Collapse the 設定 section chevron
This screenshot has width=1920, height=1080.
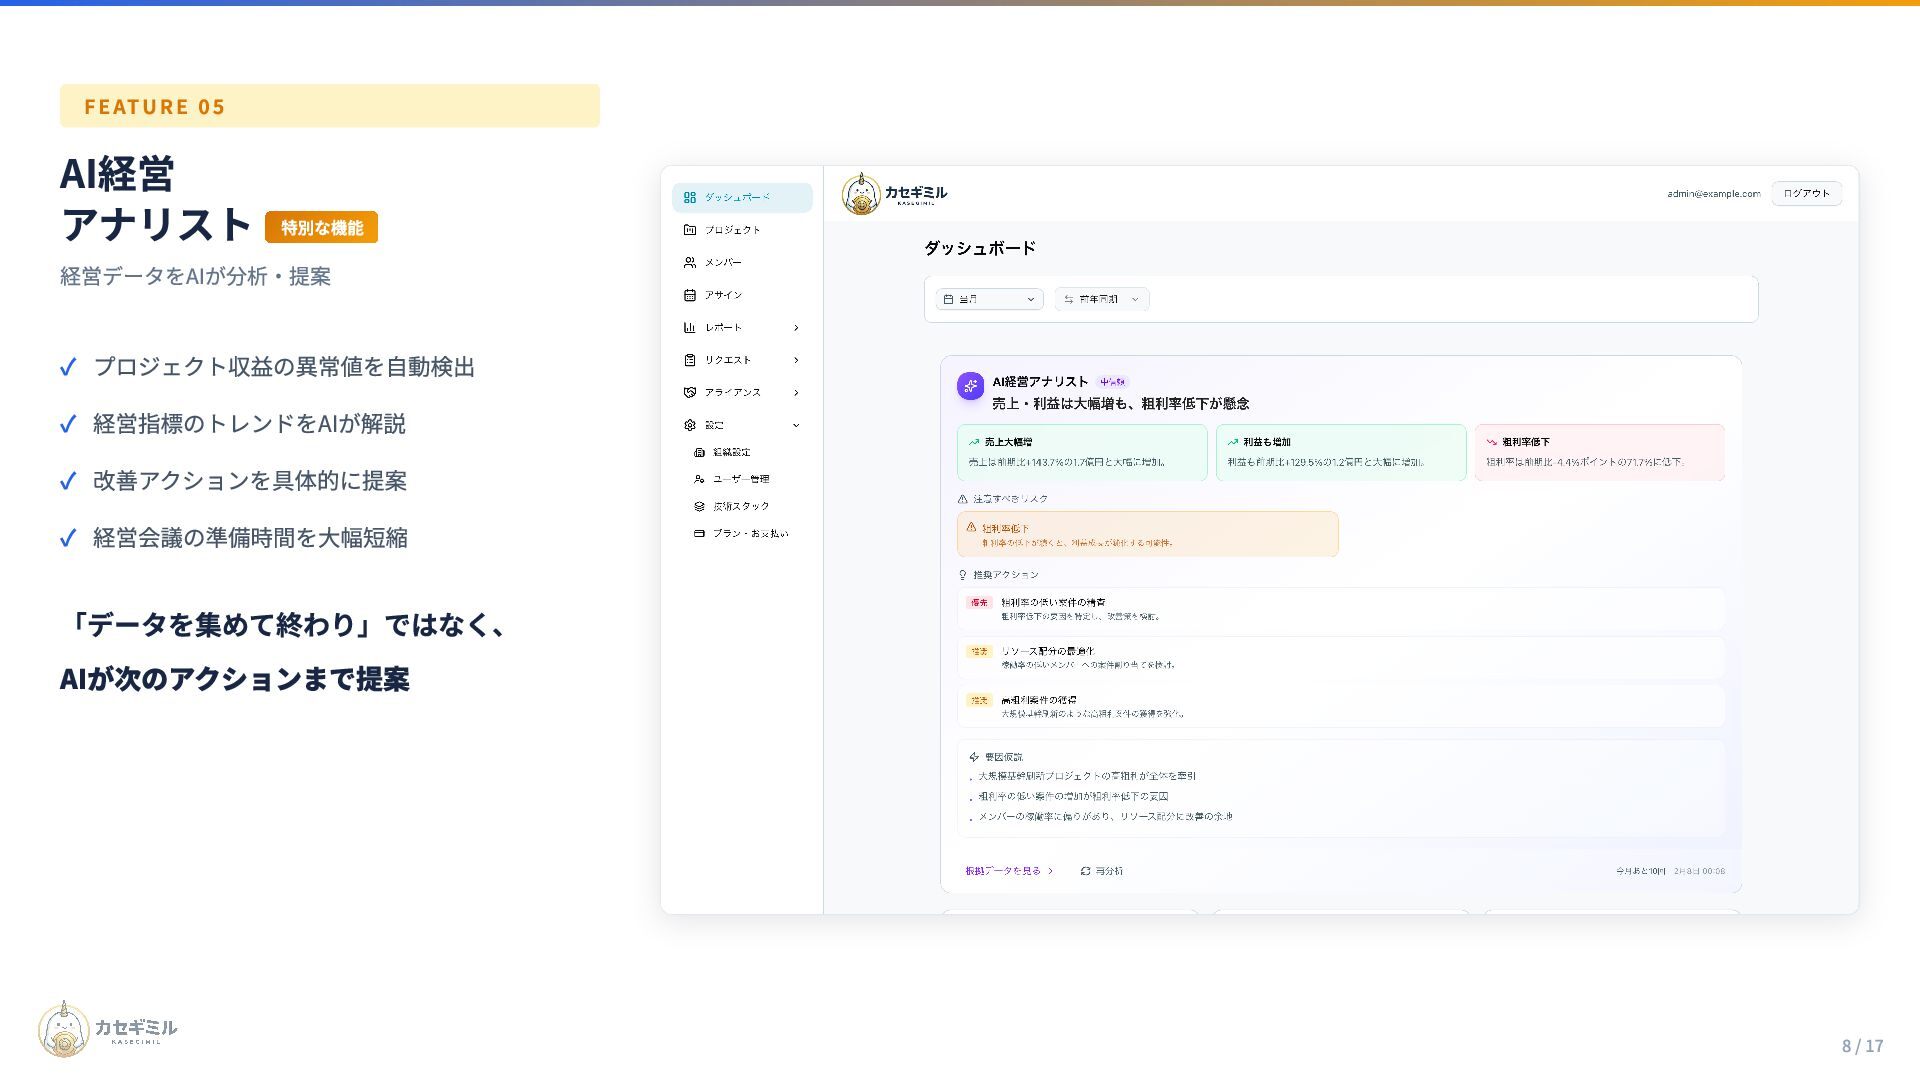coord(796,425)
